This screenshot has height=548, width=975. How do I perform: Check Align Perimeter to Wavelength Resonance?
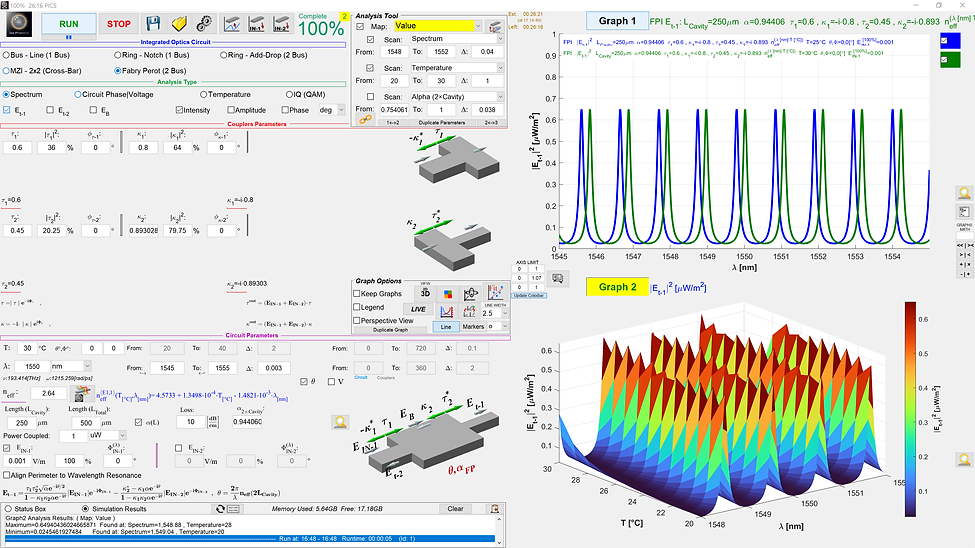pyautogui.click(x=7, y=475)
